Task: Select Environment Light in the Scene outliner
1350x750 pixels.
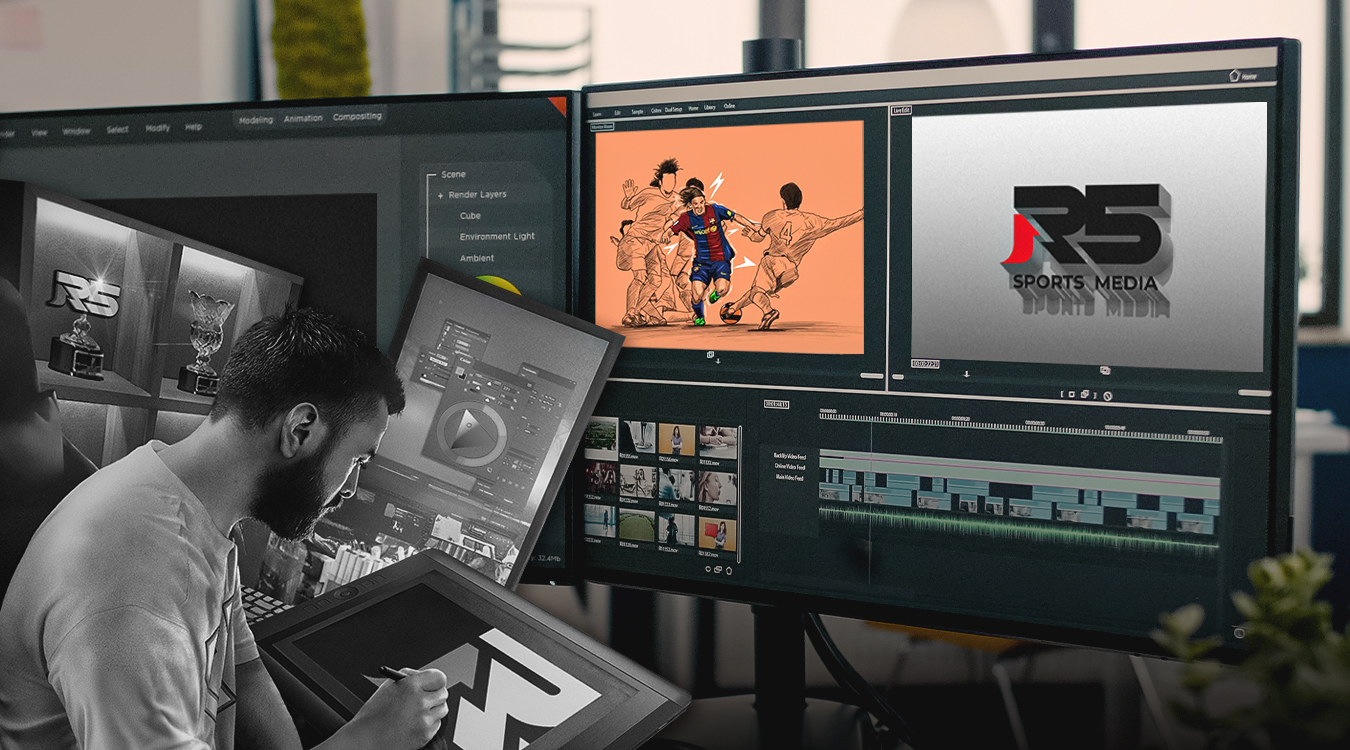Action: 497,237
